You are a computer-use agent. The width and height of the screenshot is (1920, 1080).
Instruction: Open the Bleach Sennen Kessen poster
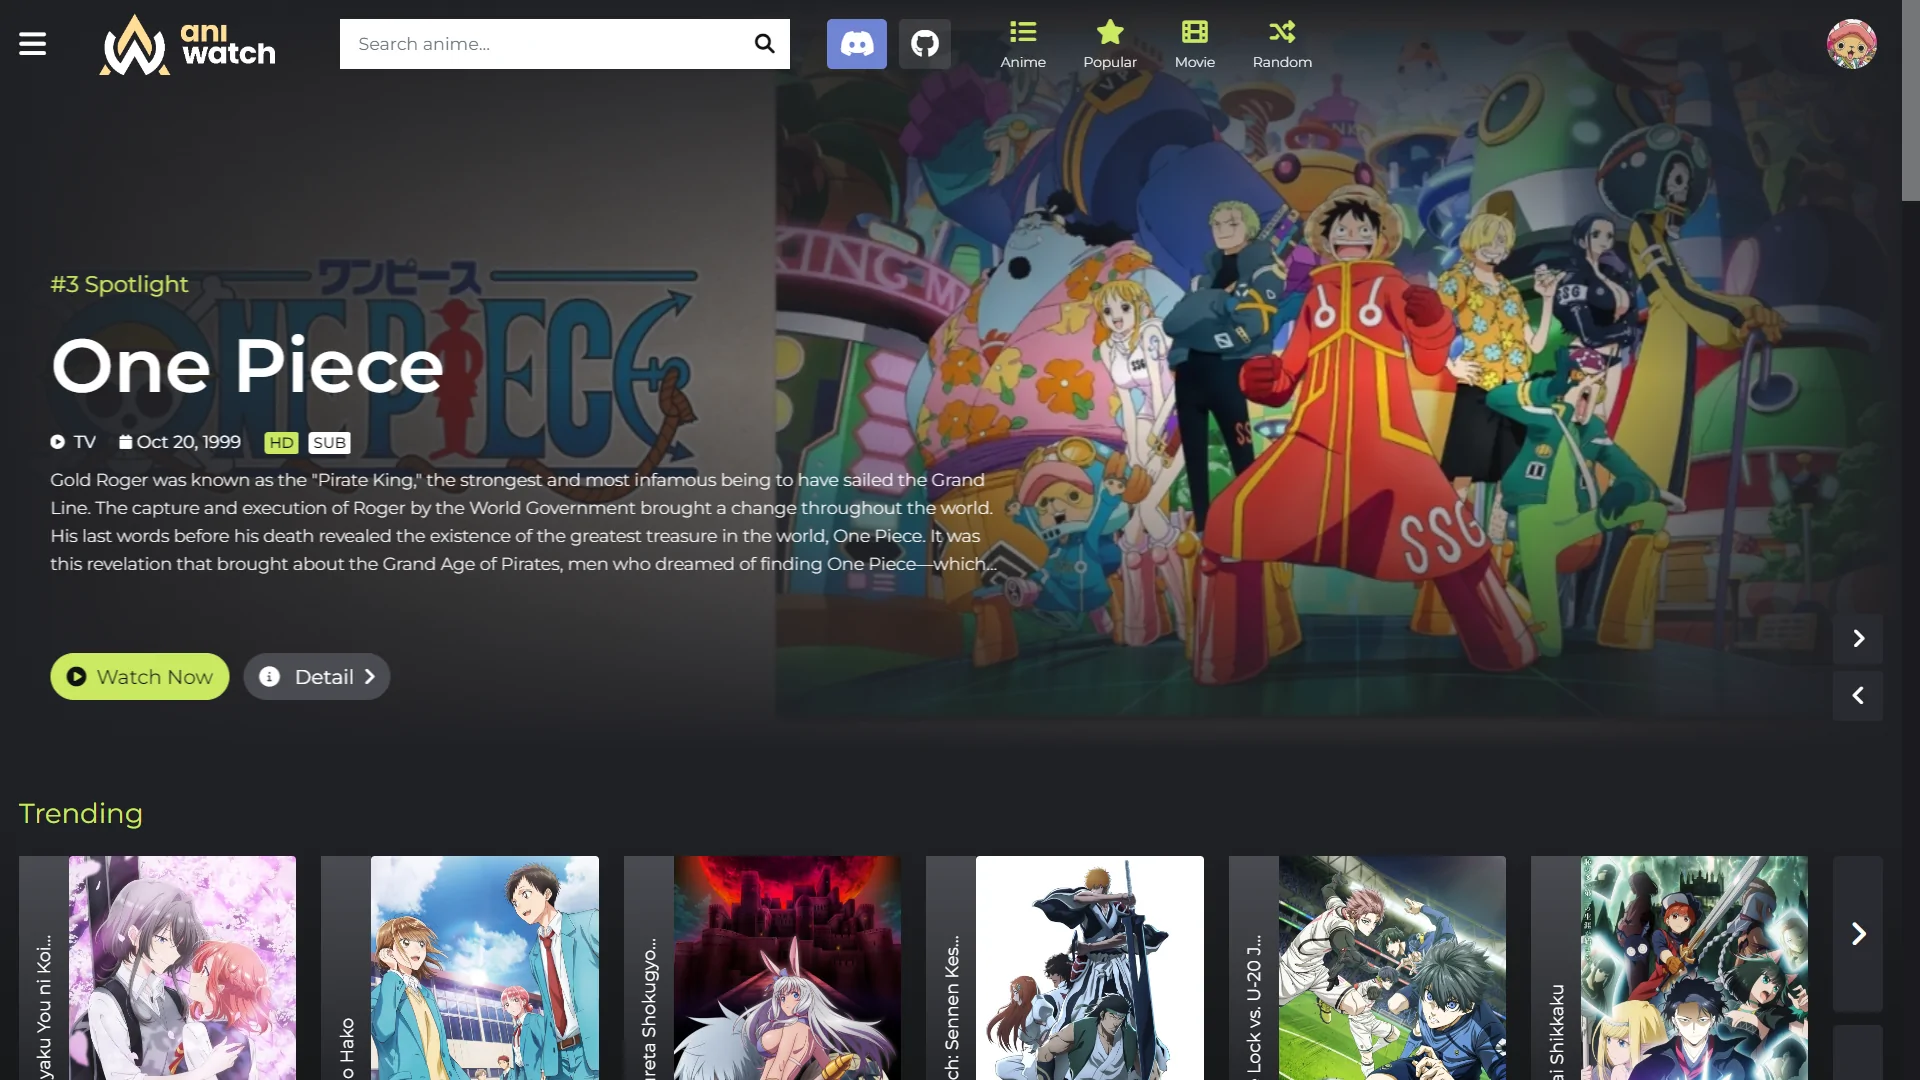(1089, 967)
